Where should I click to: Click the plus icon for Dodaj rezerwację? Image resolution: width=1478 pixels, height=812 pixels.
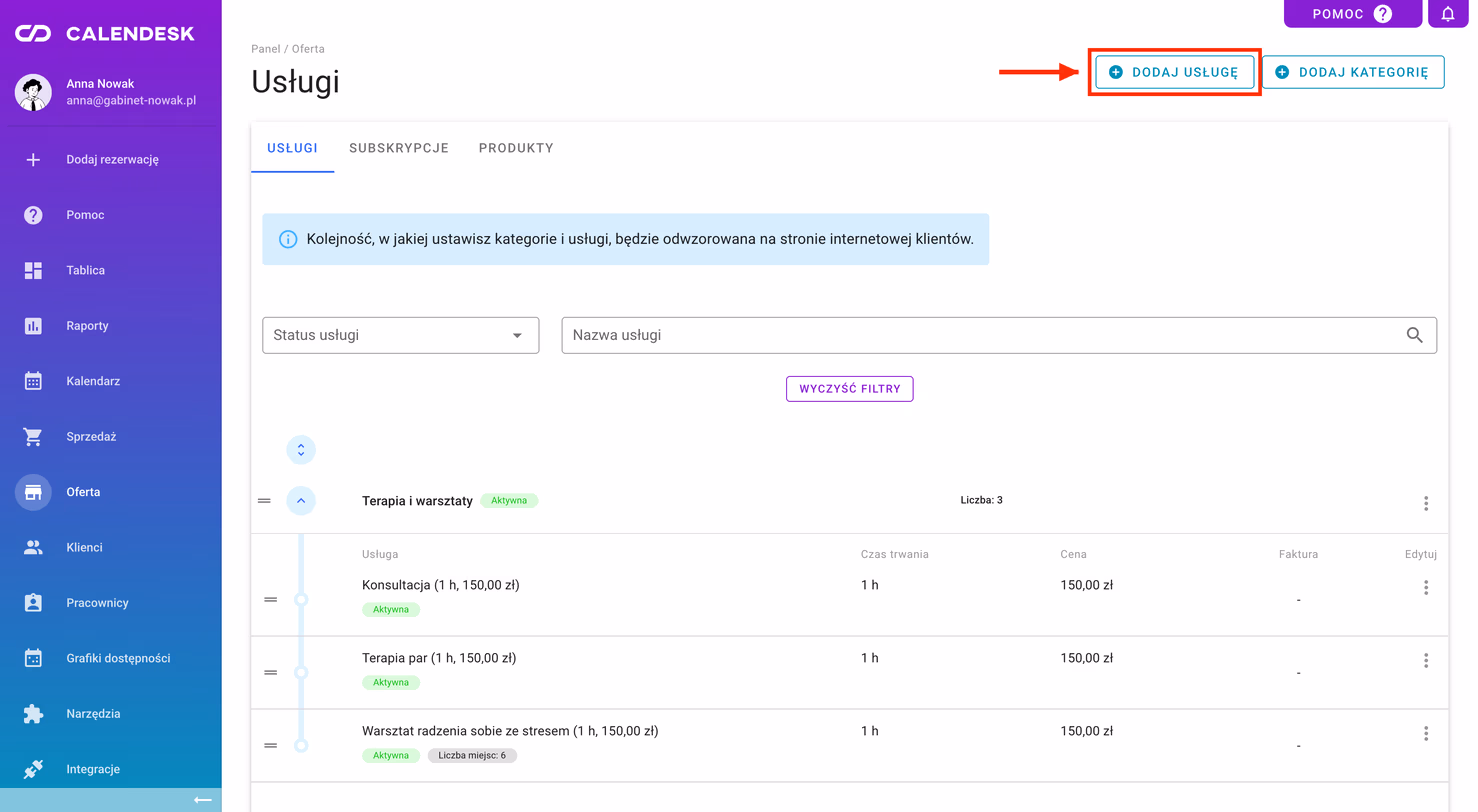point(33,159)
